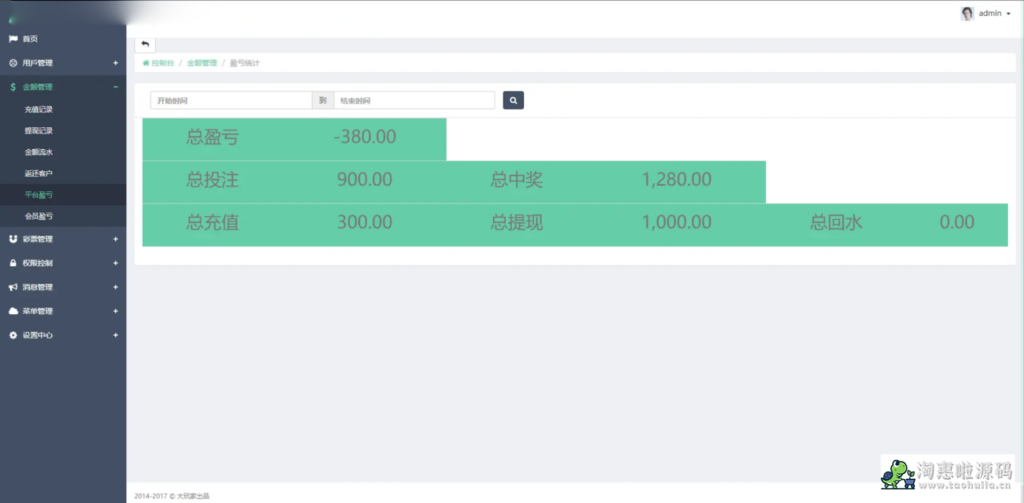This screenshot has width=1024, height=503.
Task: Click the 1,280.00 value
Action: (x=677, y=180)
